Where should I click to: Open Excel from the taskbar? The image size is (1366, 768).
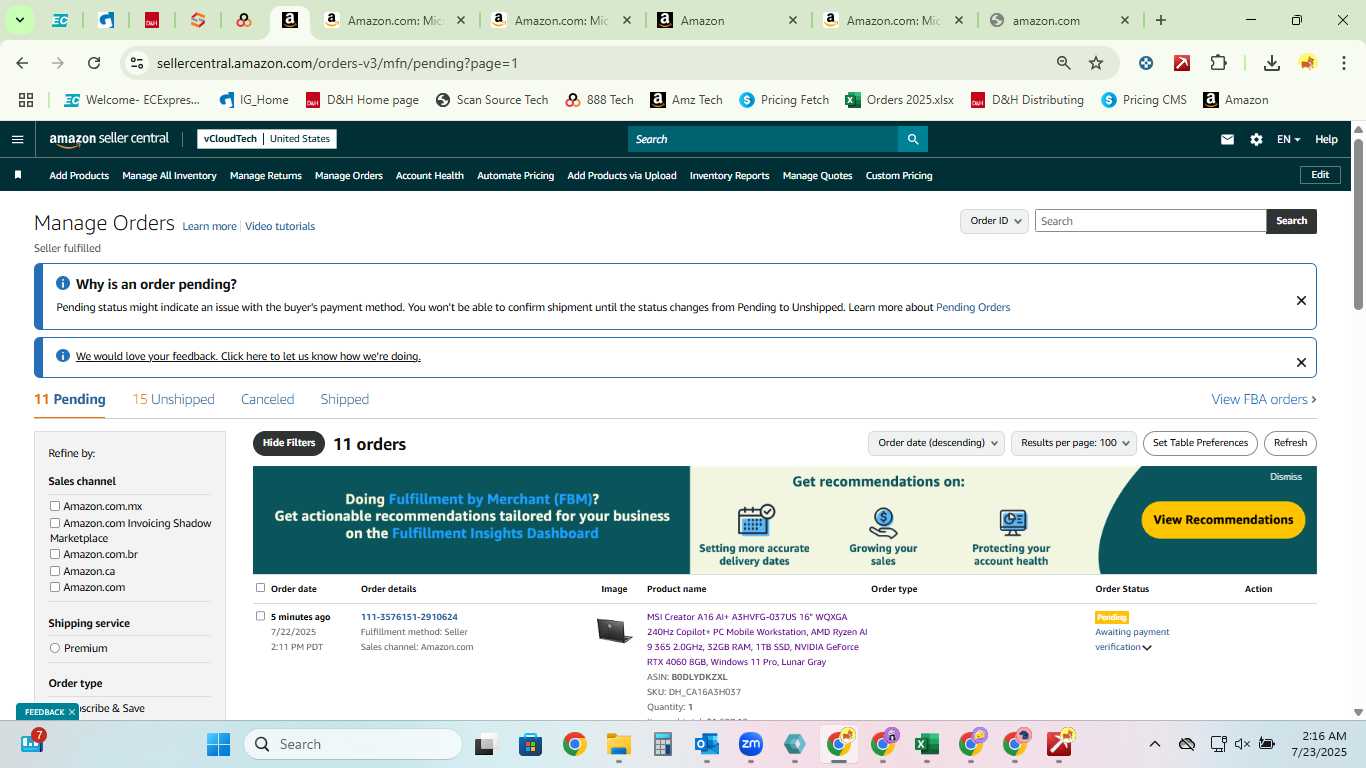click(x=927, y=744)
